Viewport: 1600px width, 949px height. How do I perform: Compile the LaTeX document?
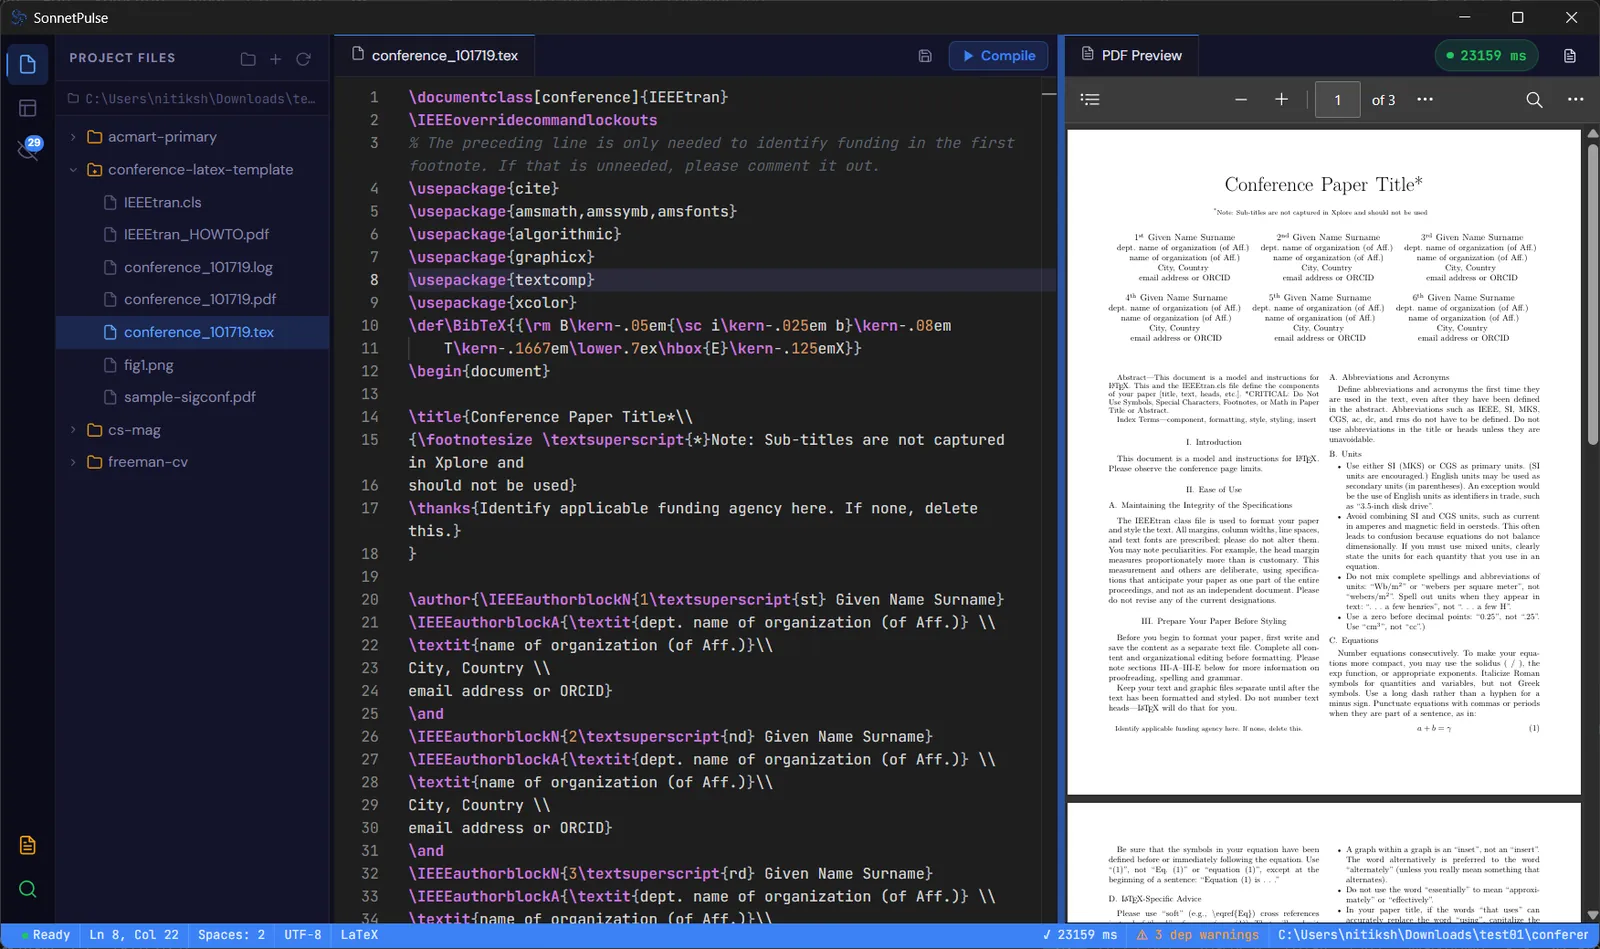click(x=998, y=56)
